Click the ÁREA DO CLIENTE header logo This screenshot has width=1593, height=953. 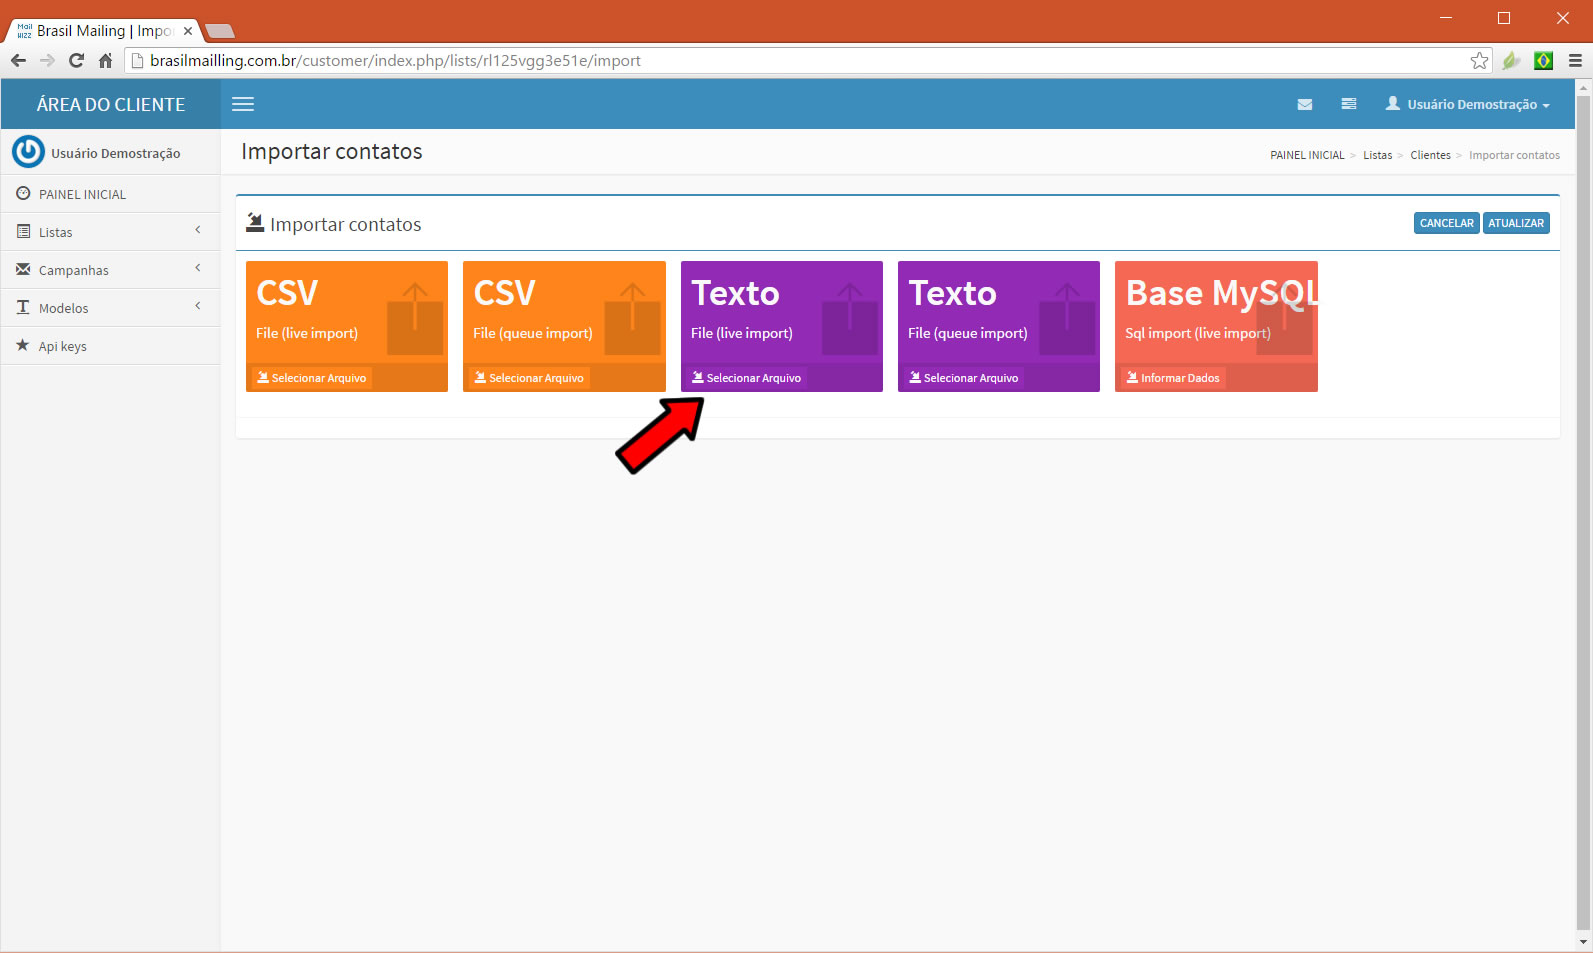click(x=111, y=104)
